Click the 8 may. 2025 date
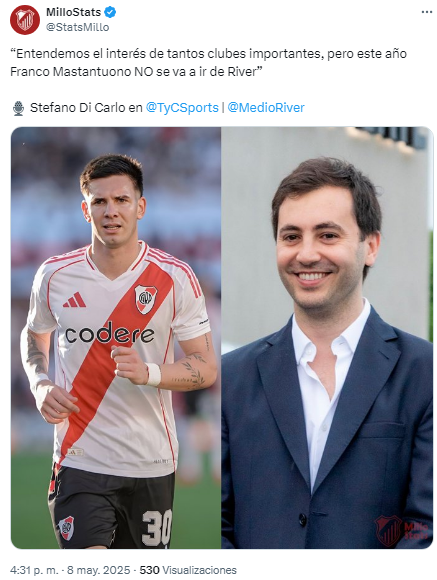This screenshot has width=437, height=580. [97, 570]
